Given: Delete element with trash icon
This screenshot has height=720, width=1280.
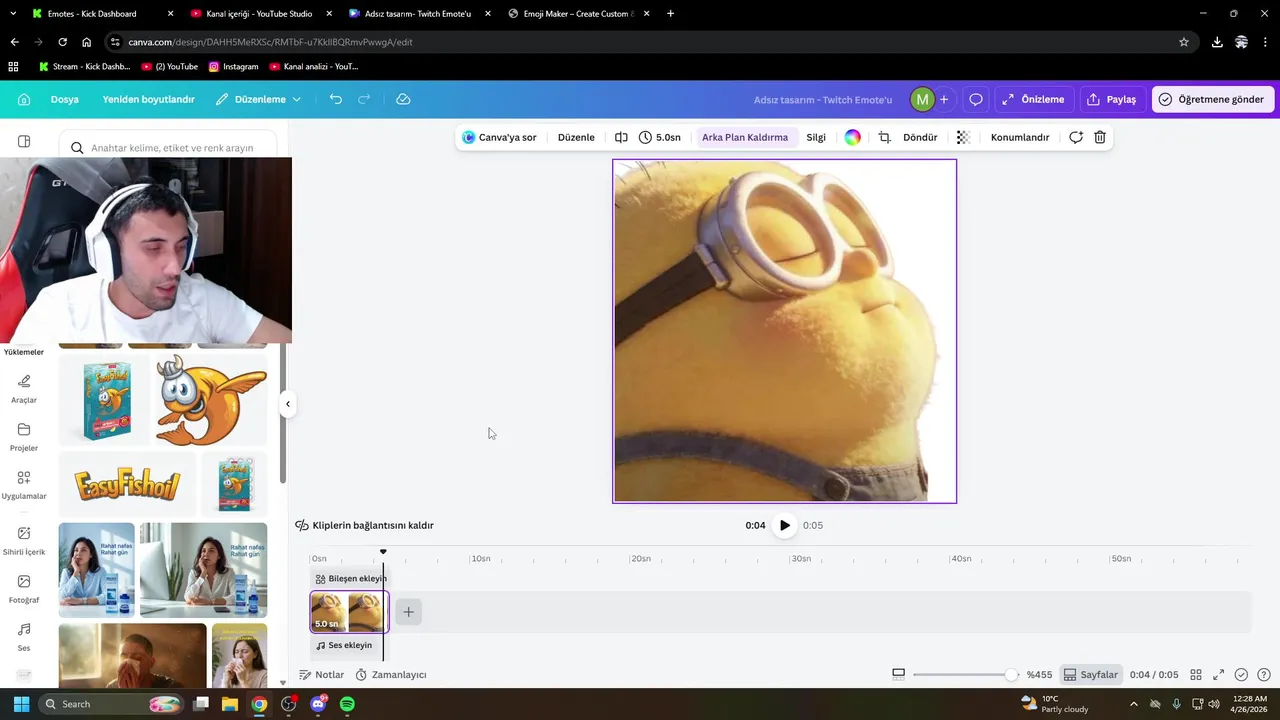Looking at the screenshot, I should click(1100, 137).
